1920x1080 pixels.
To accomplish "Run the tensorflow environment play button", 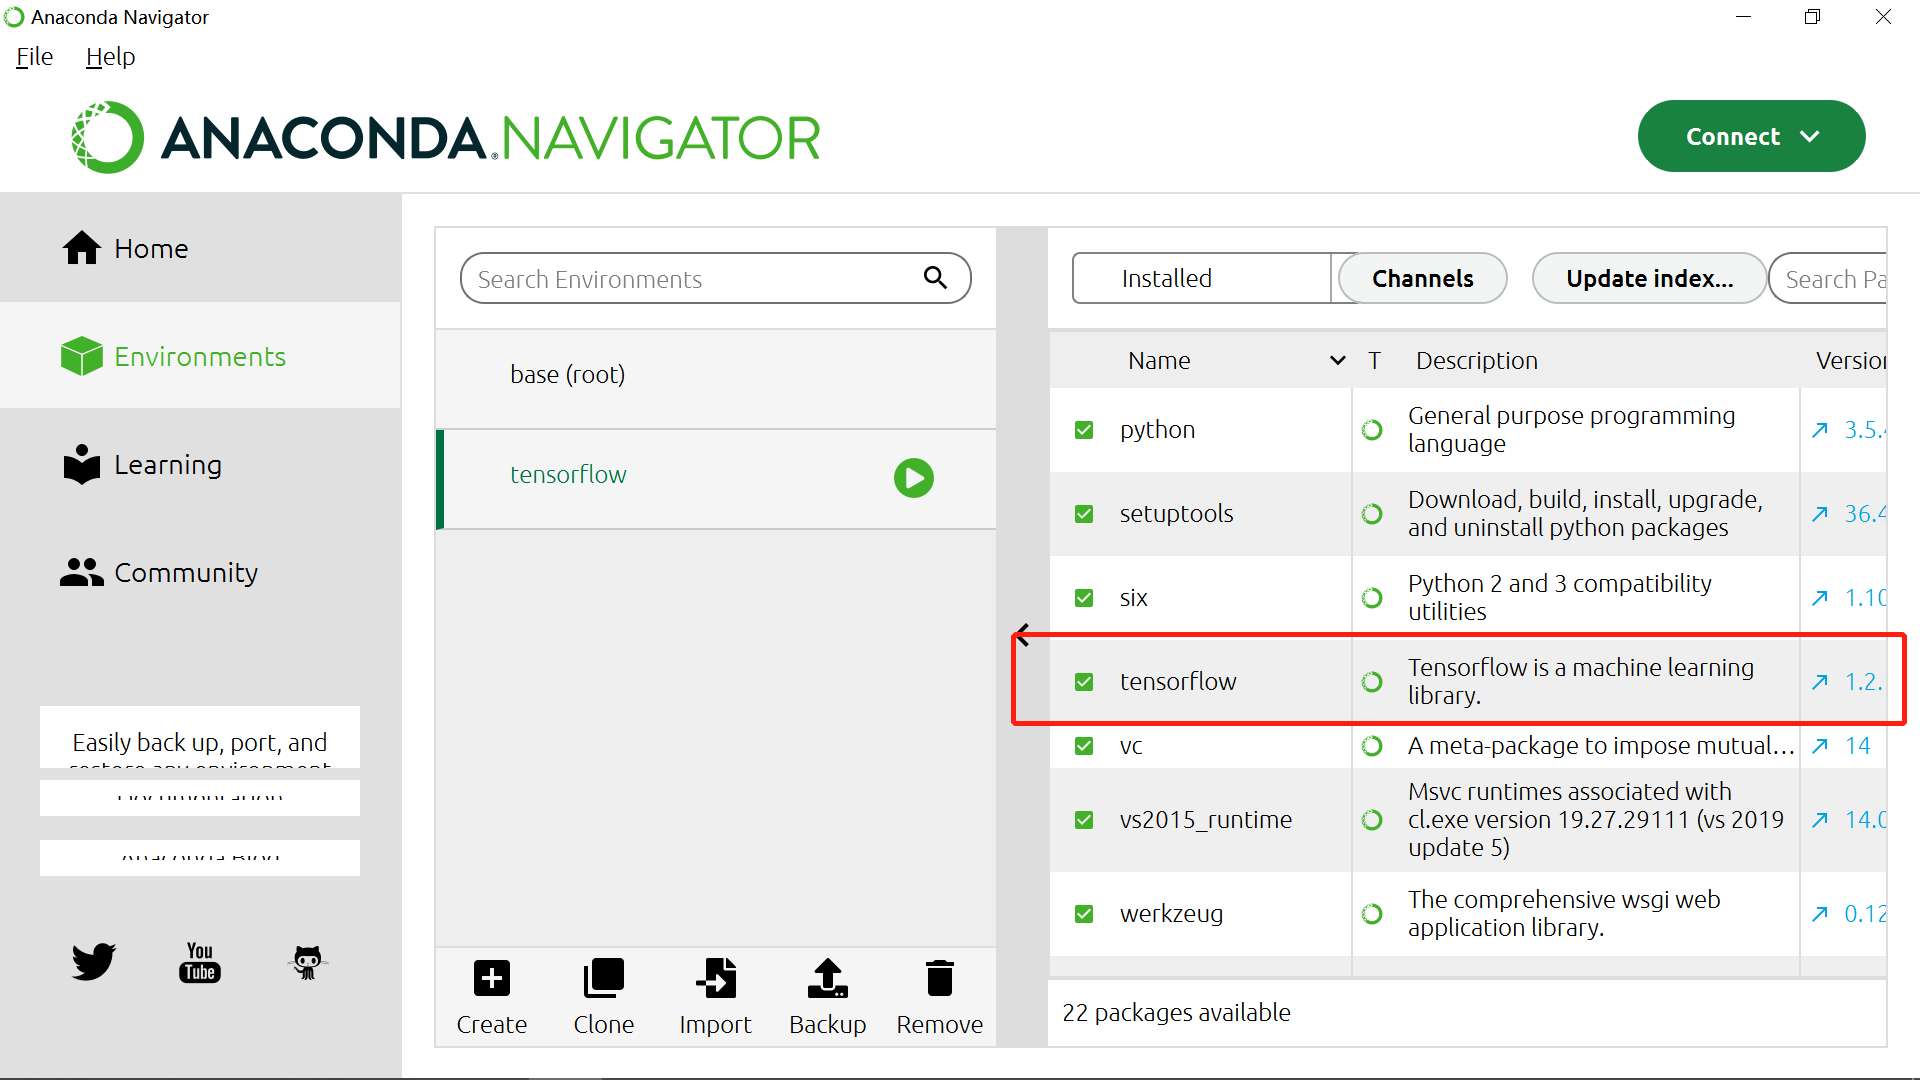I will click(x=913, y=478).
